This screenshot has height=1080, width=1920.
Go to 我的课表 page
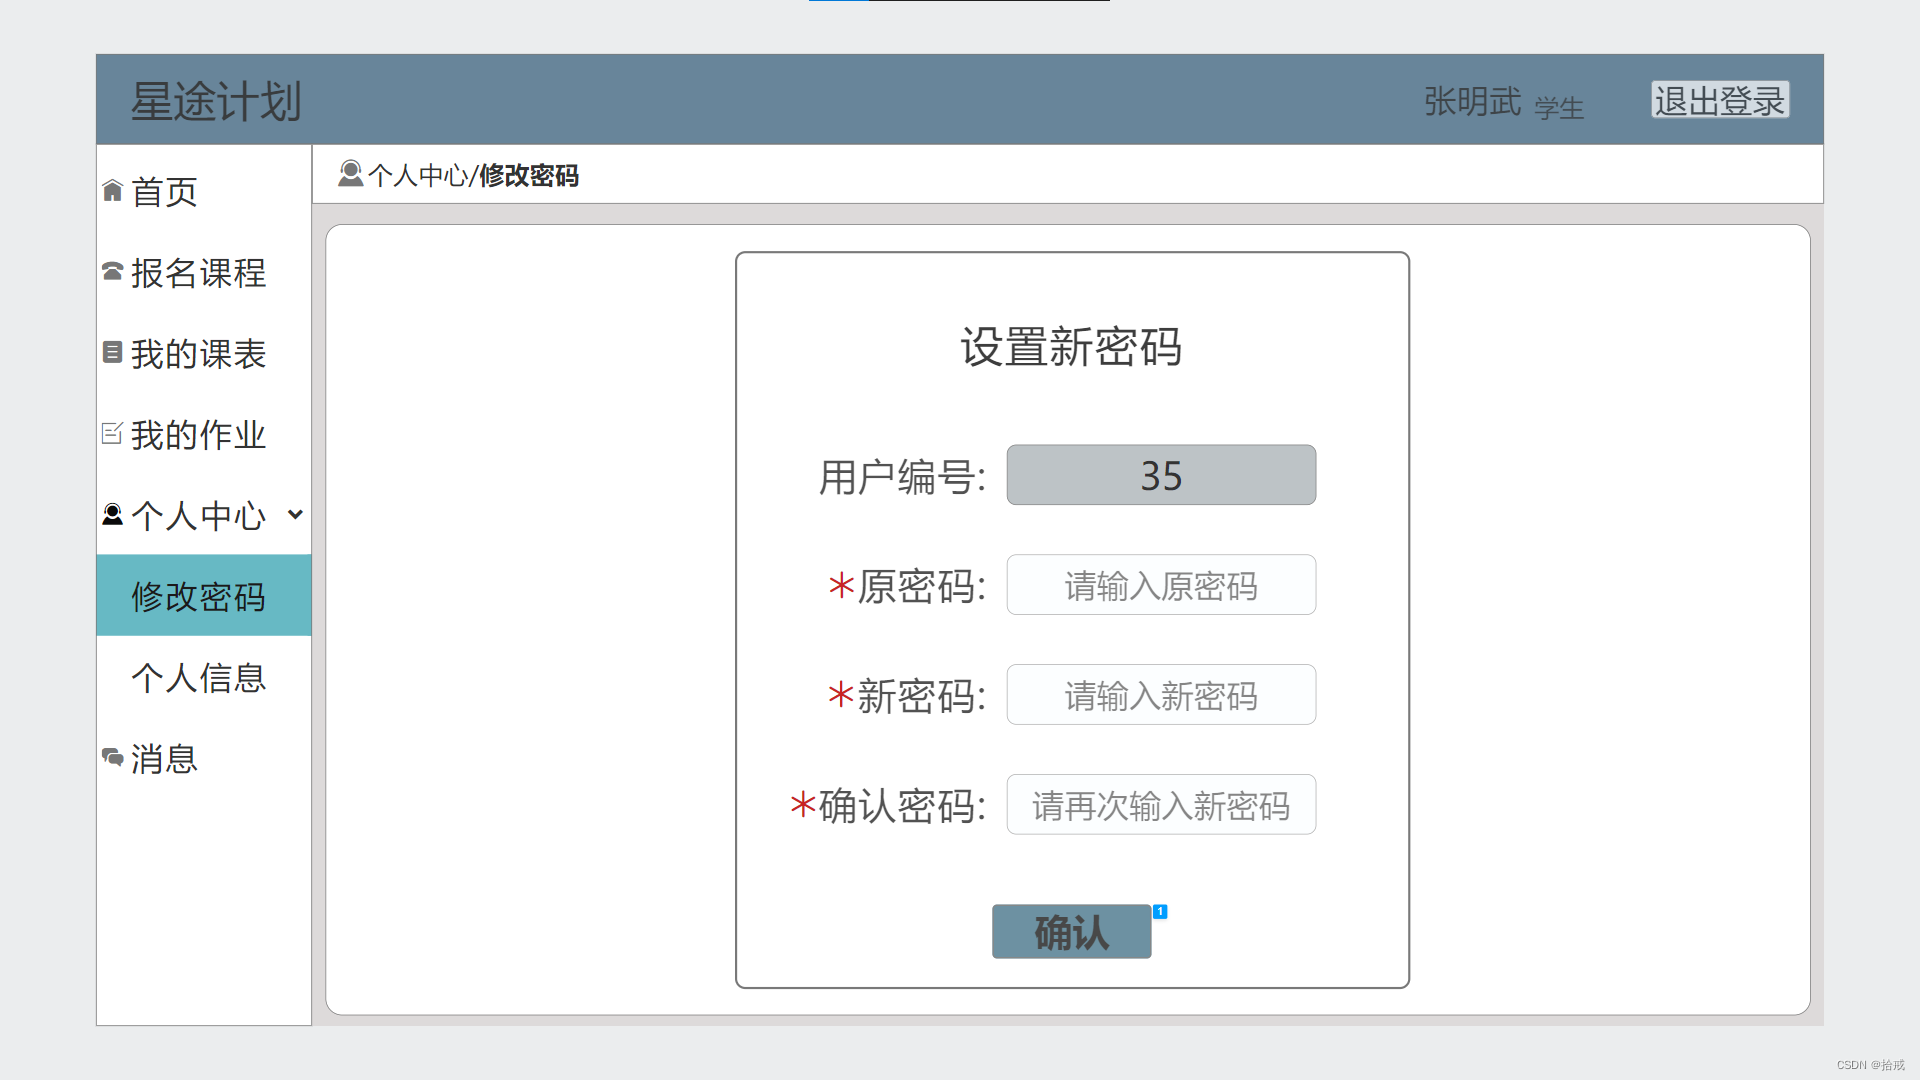click(198, 353)
